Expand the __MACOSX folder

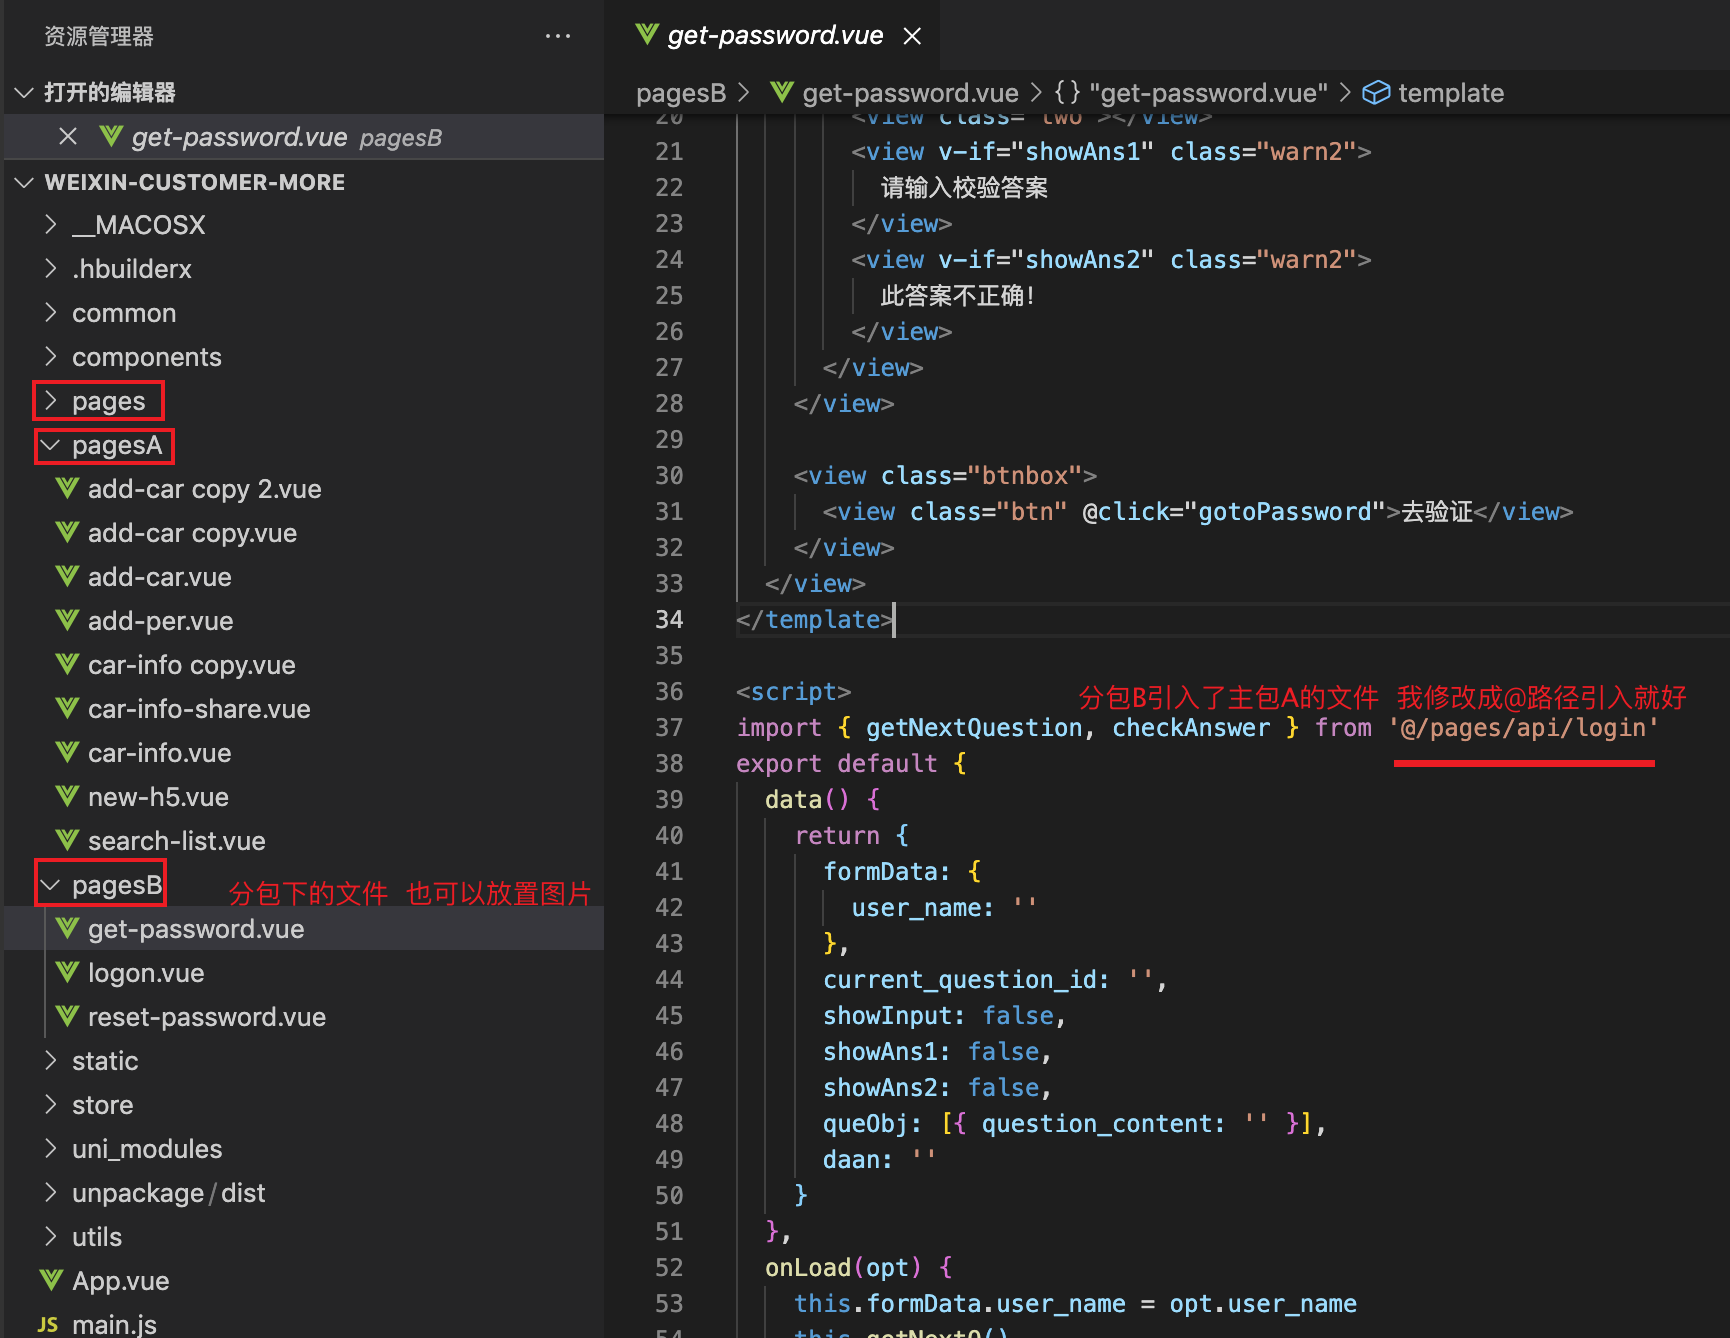coord(51,224)
